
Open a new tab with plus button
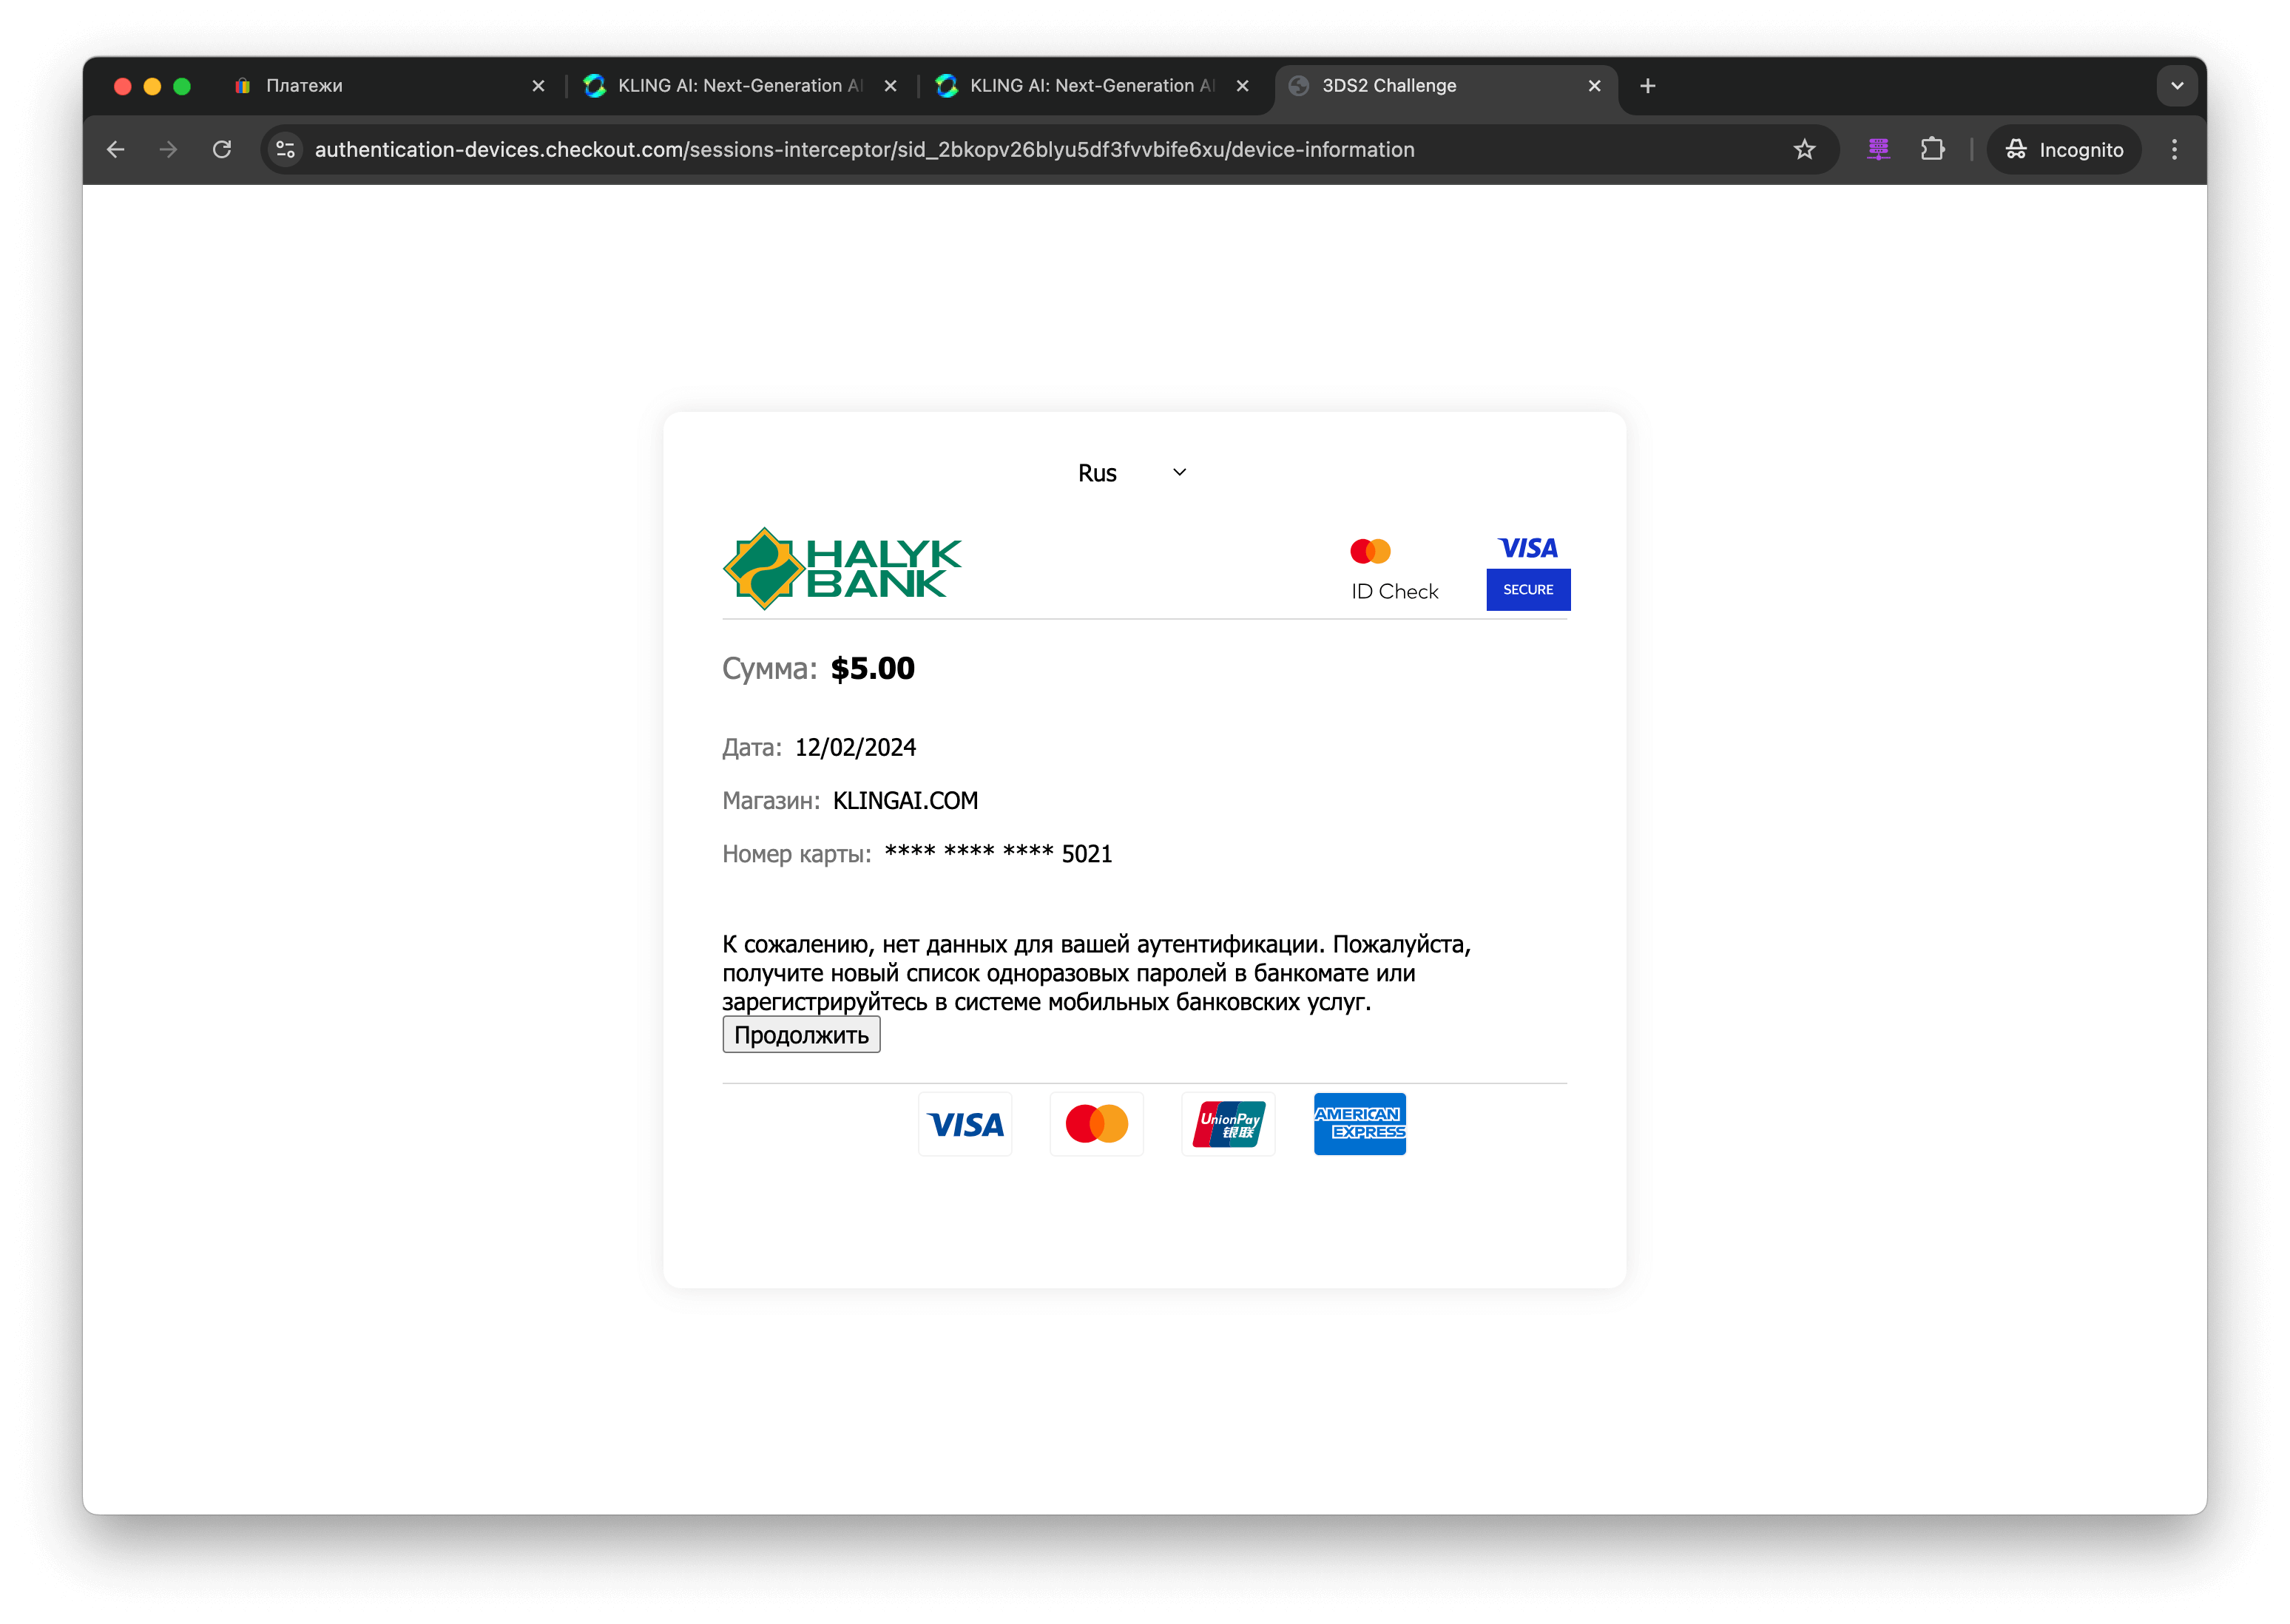coord(1647,86)
